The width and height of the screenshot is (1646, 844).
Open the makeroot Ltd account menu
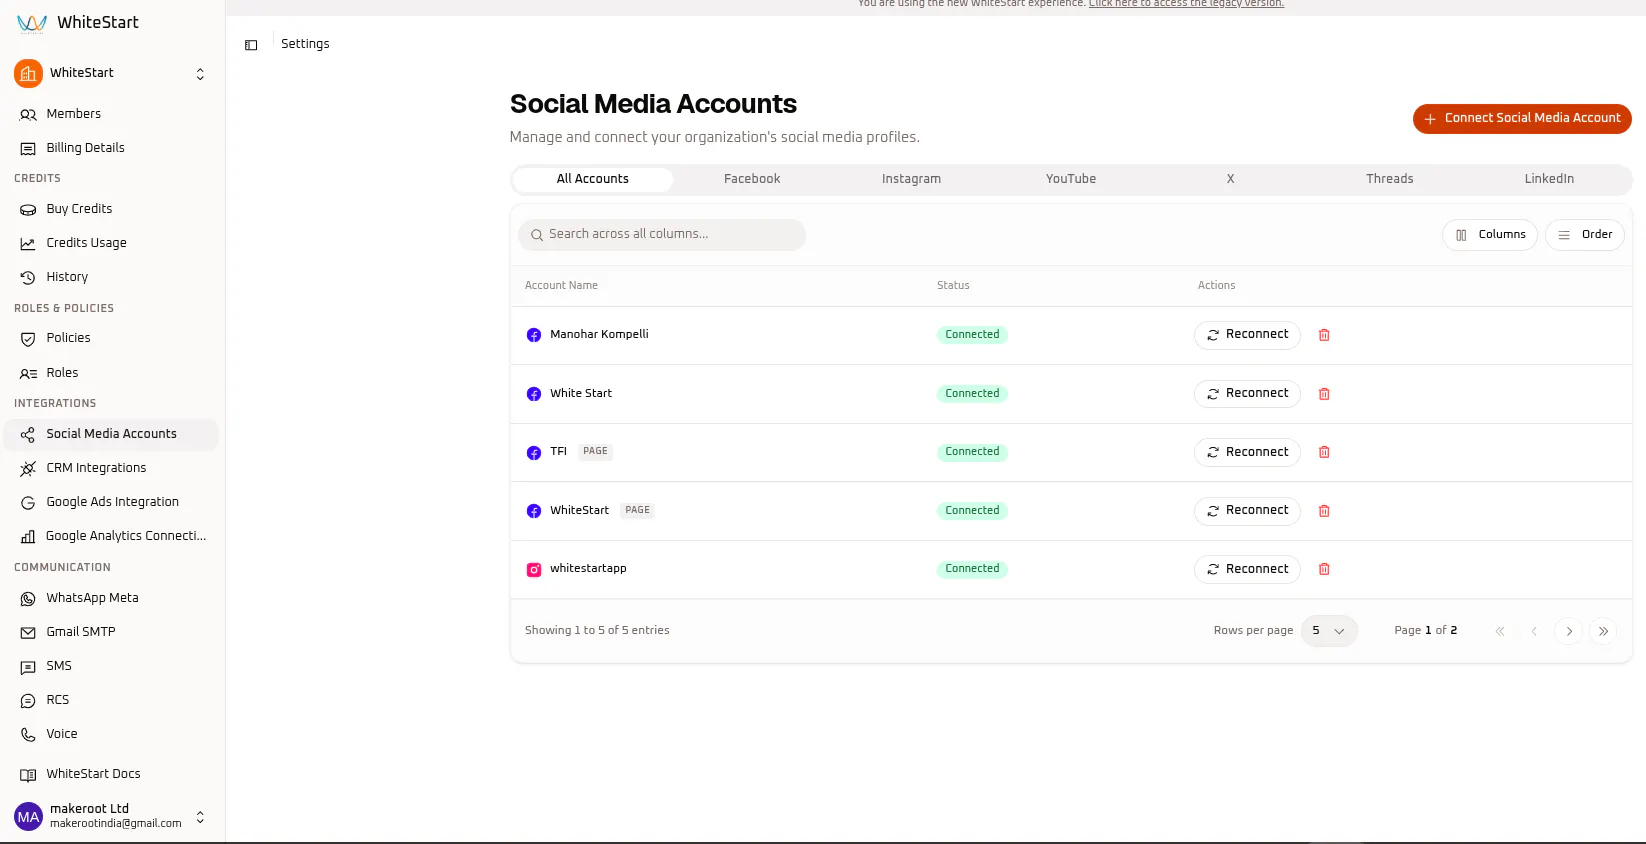tap(112, 816)
